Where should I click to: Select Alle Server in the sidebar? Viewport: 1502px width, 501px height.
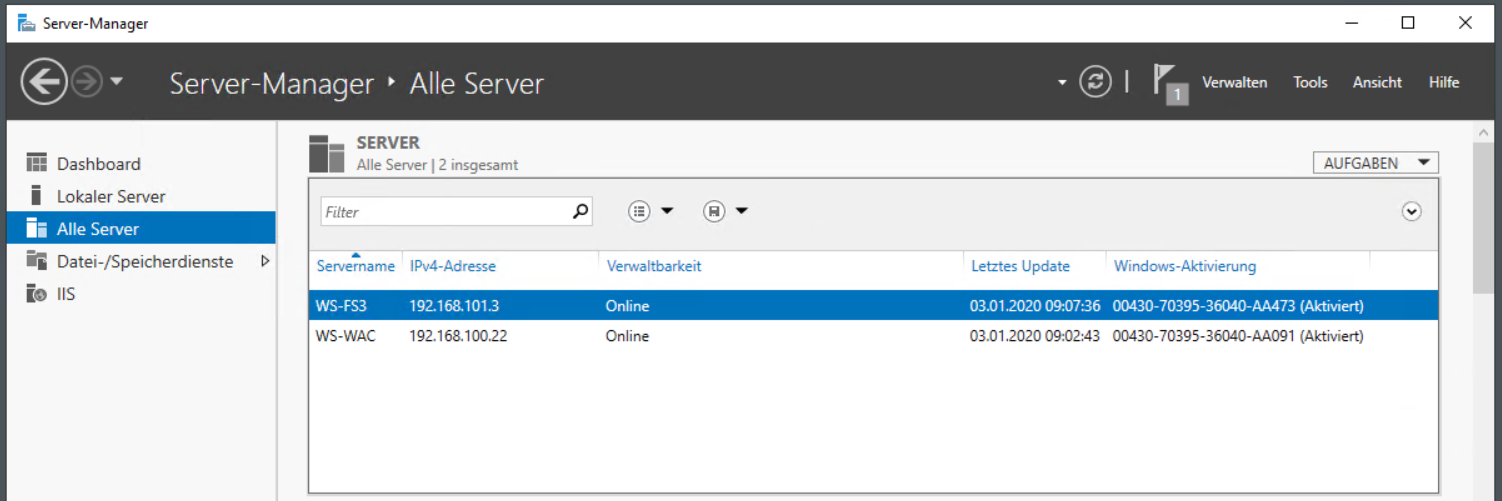tap(141, 228)
